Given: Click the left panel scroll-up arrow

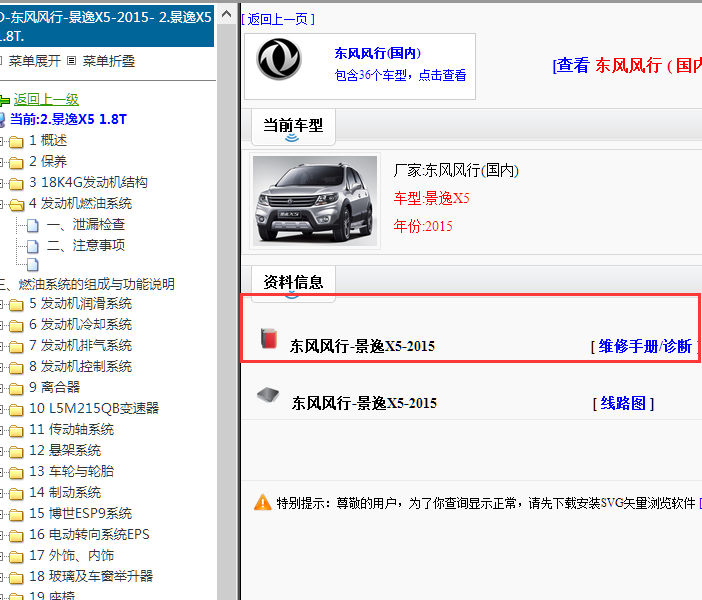Looking at the screenshot, I should click(227, 14).
